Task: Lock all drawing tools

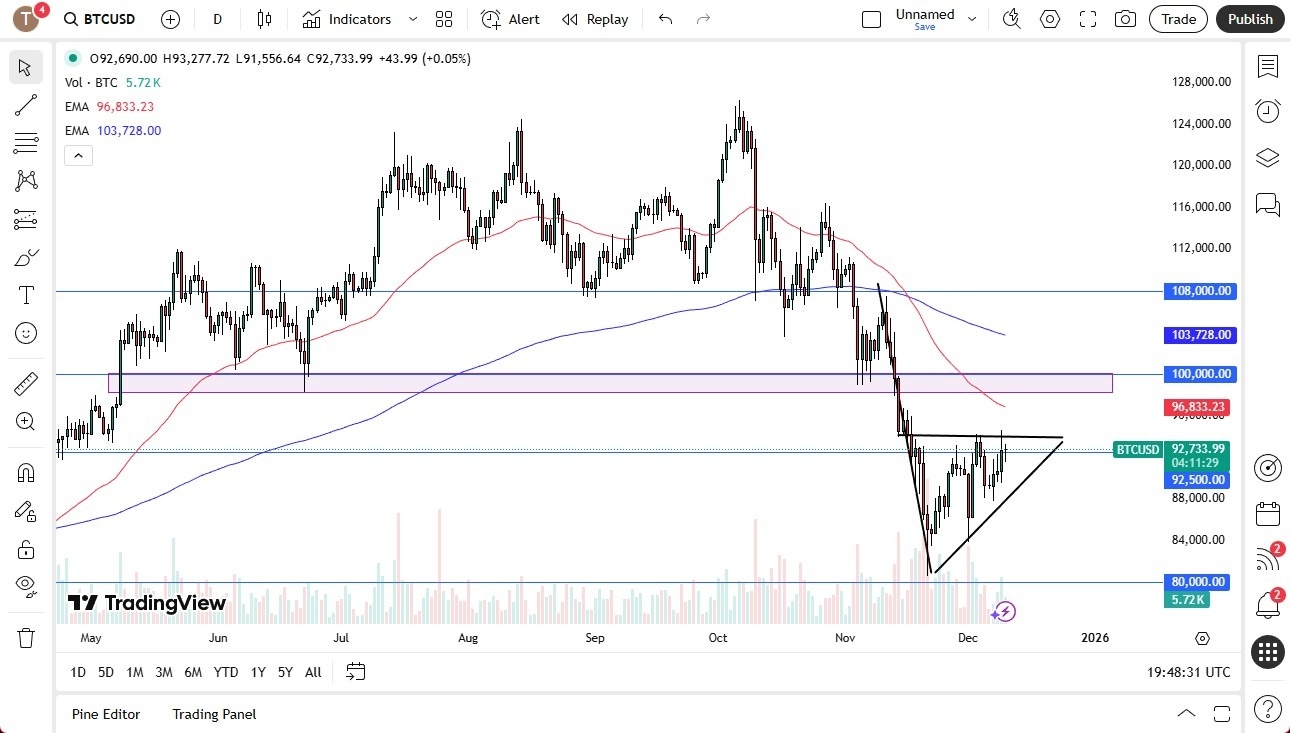Action: tap(26, 548)
